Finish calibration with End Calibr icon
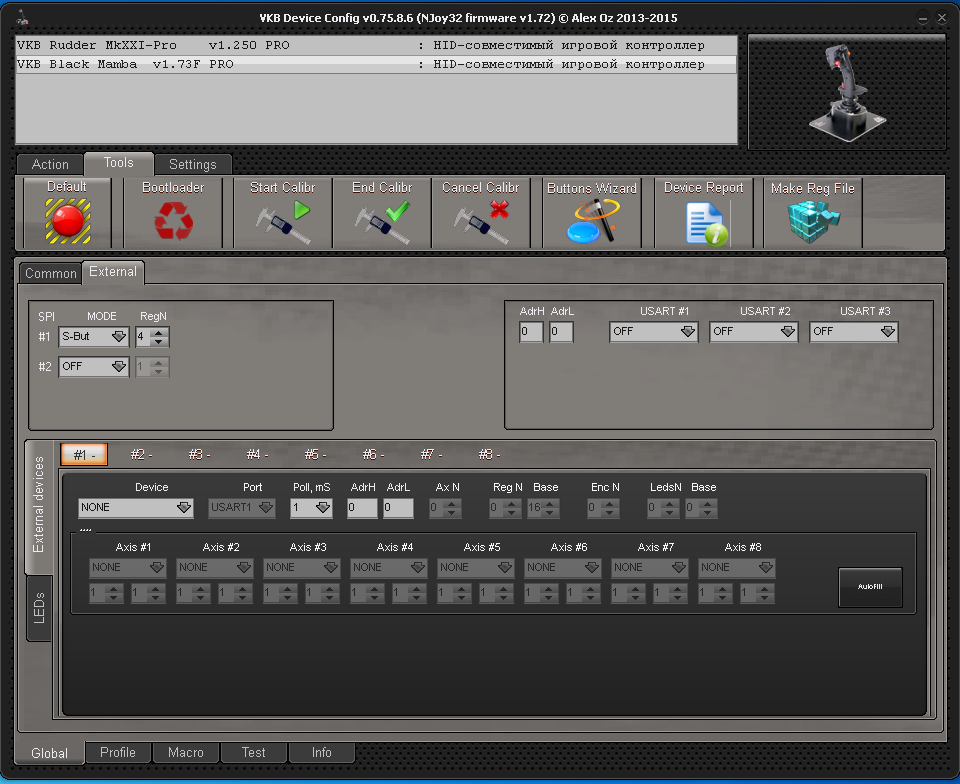Image resolution: width=960 pixels, height=784 pixels. point(383,222)
